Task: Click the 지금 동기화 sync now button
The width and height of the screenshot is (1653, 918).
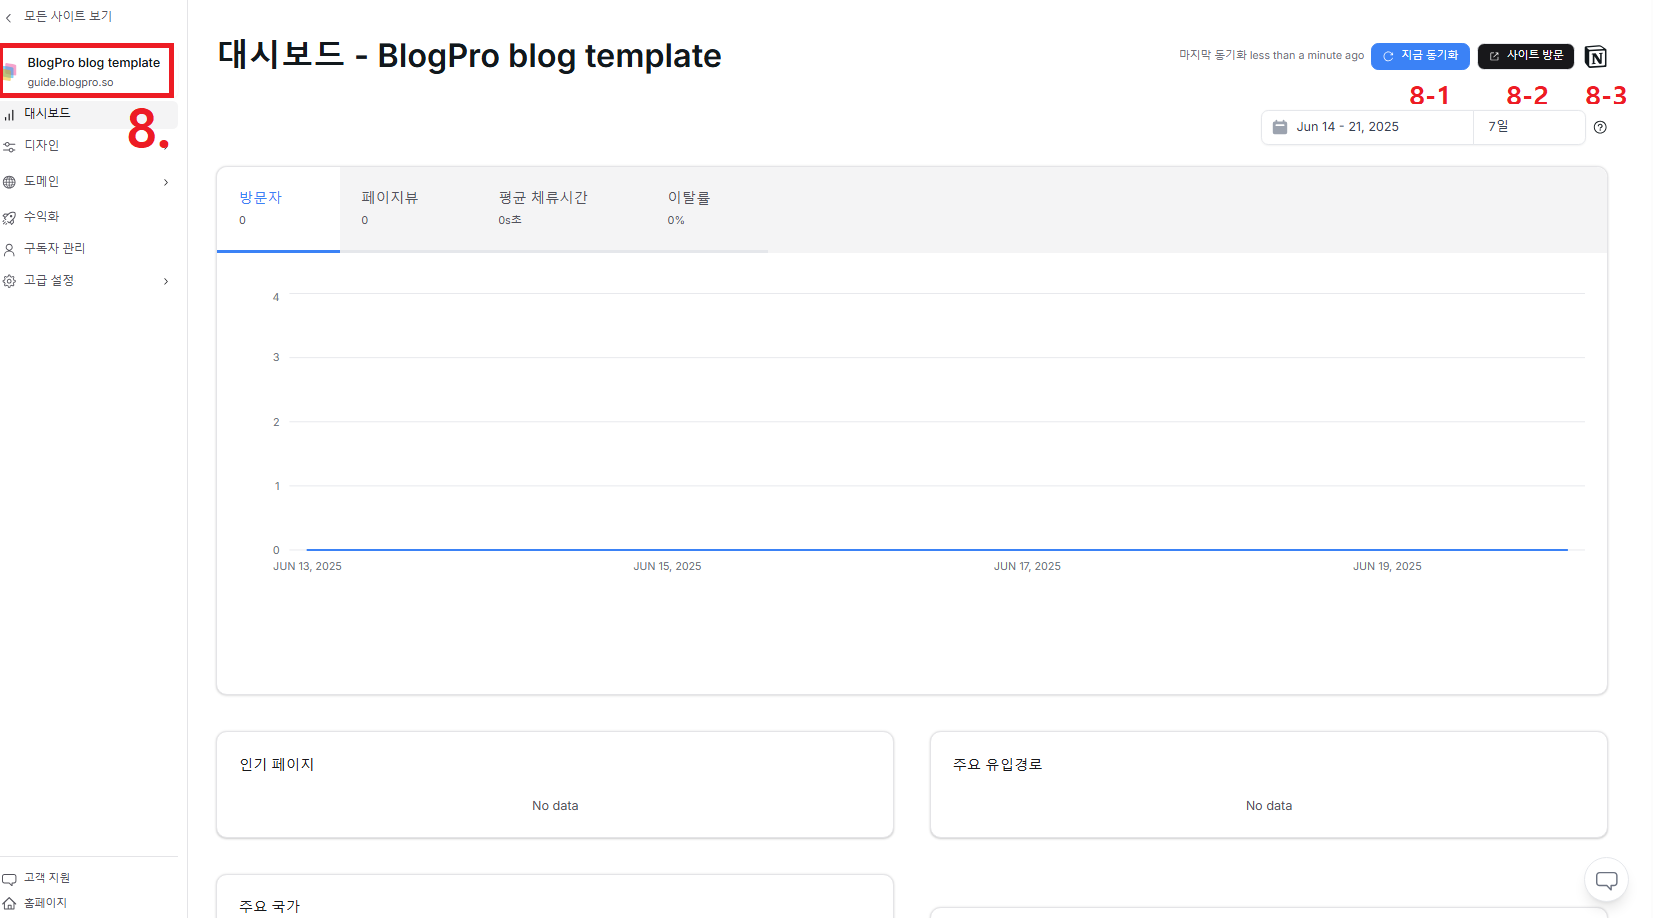Action: tap(1420, 56)
